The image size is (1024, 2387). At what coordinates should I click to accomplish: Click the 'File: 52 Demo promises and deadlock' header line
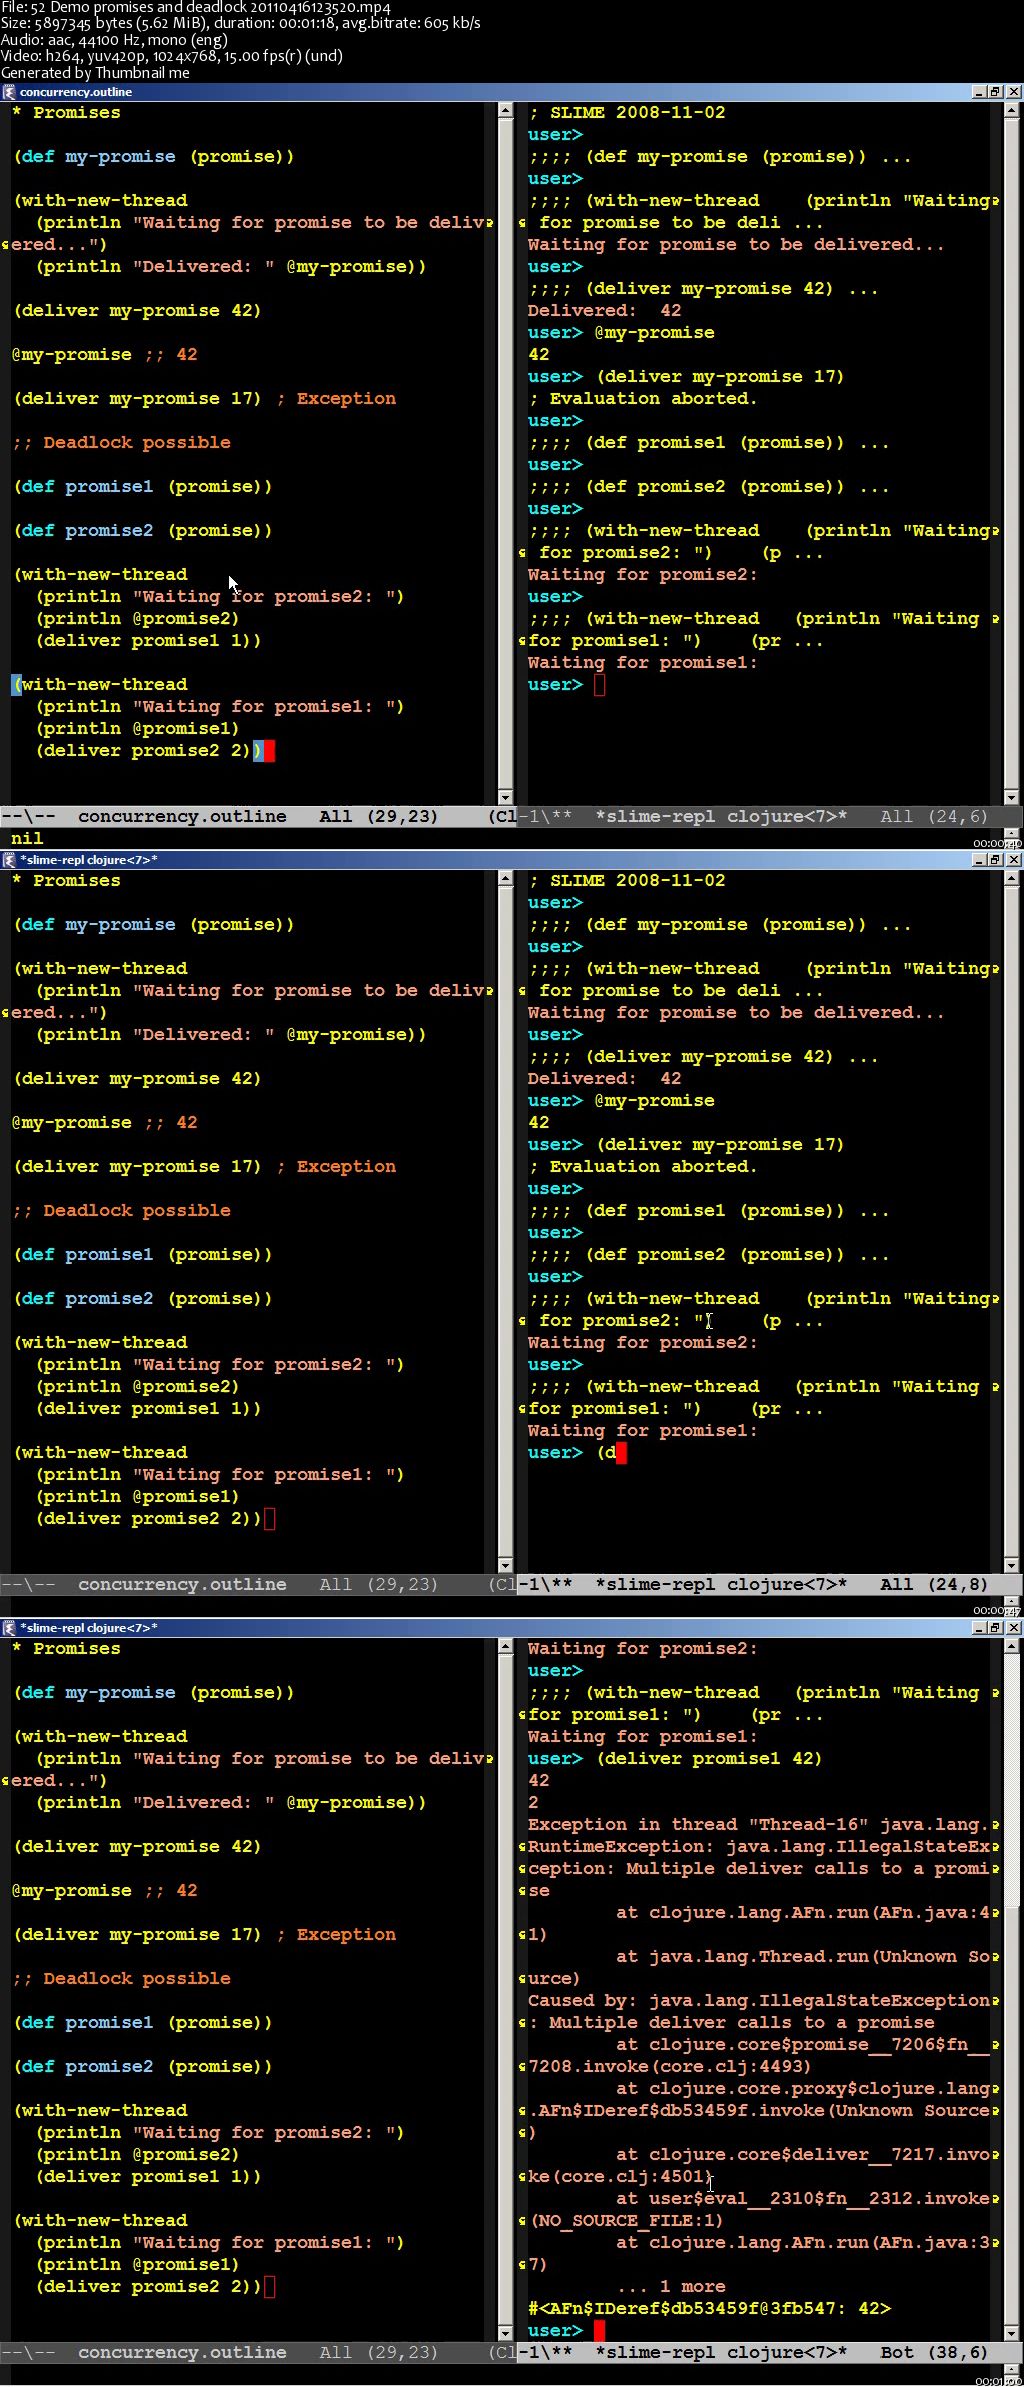tap(196, 7)
